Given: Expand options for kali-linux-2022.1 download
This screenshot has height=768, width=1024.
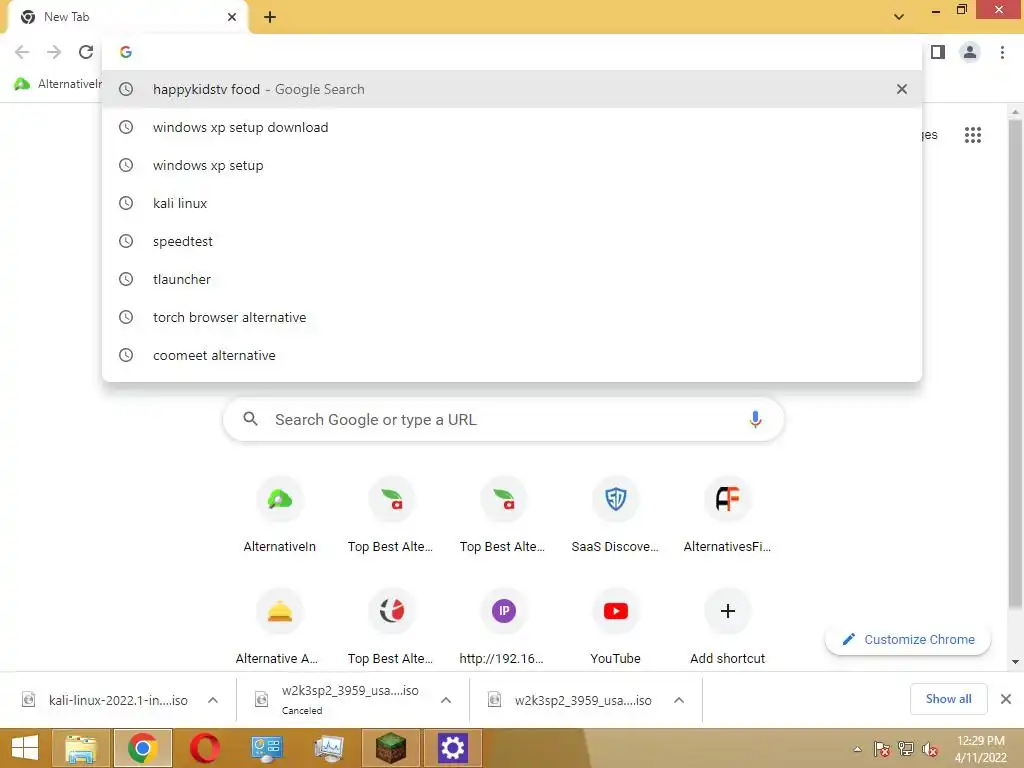Looking at the screenshot, I should [x=213, y=700].
